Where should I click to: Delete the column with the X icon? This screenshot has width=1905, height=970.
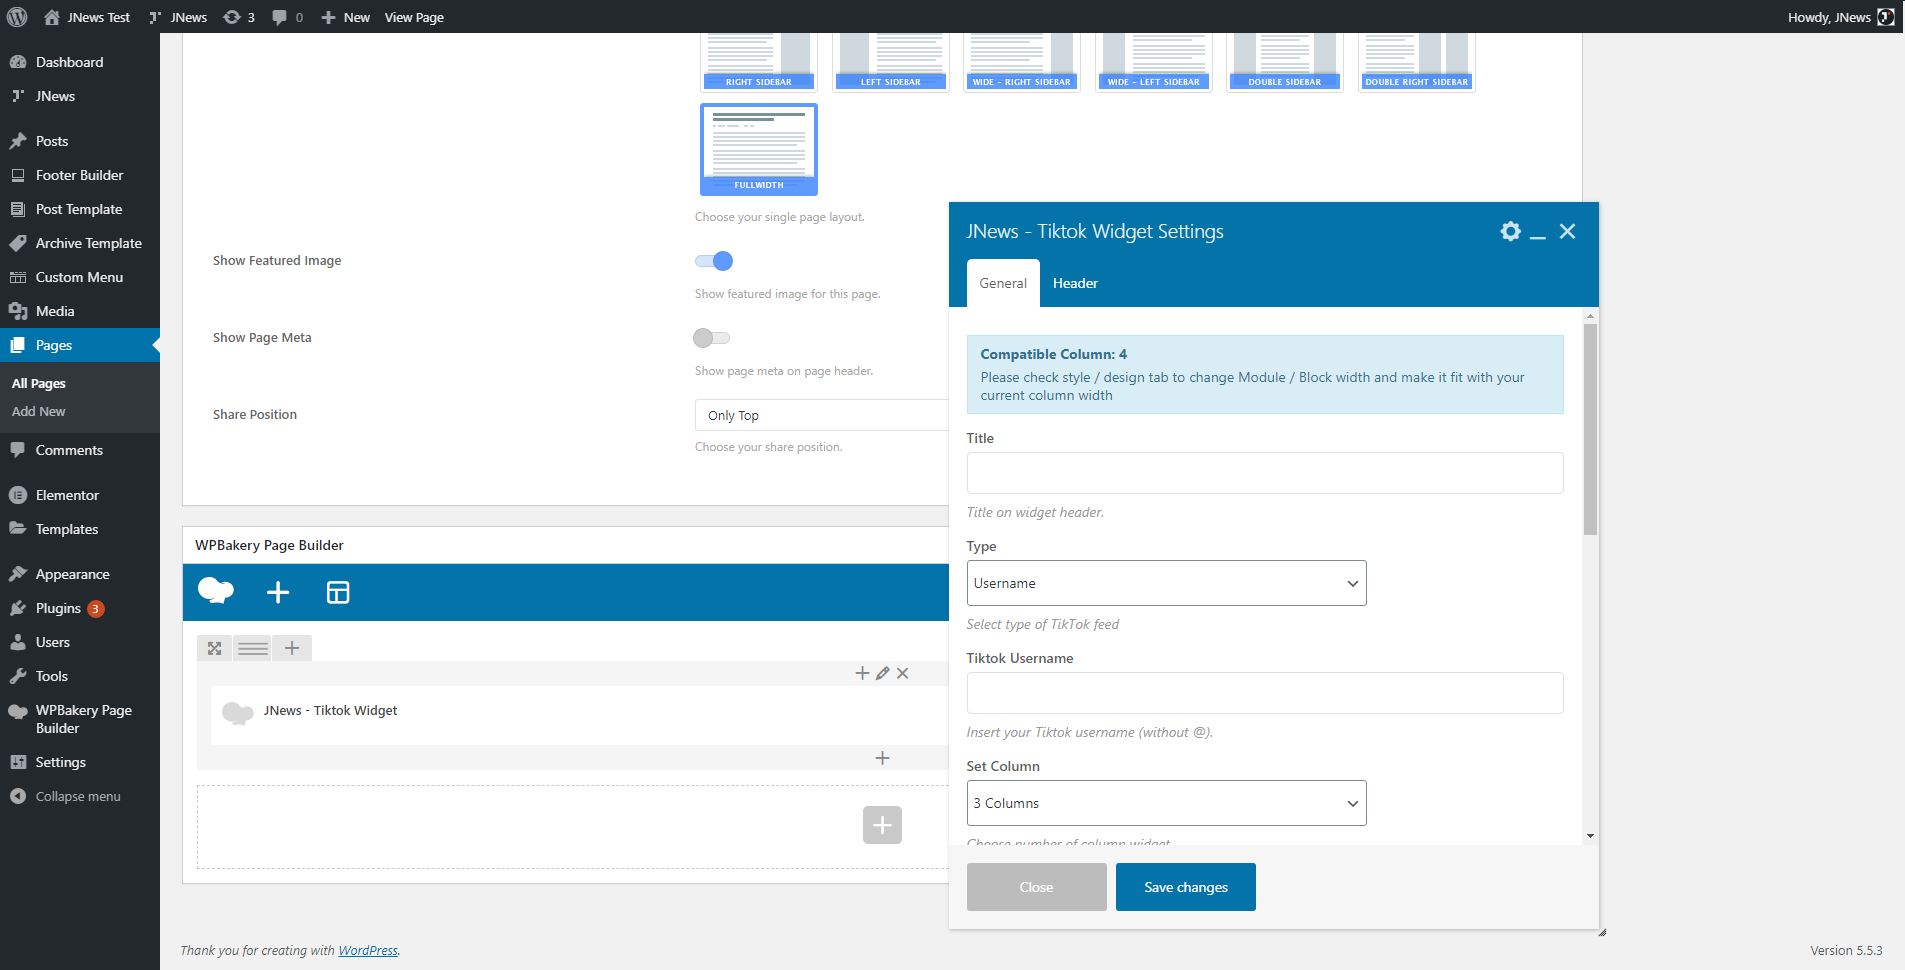tap(902, 674)
